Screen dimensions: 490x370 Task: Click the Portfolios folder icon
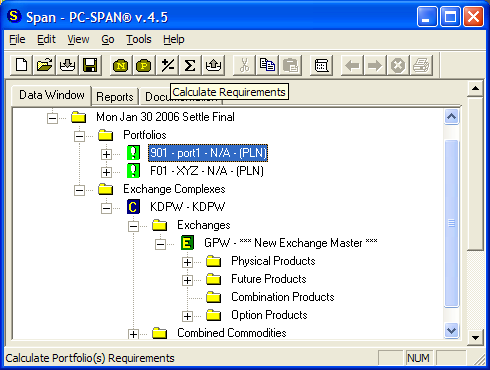[106, 135]
